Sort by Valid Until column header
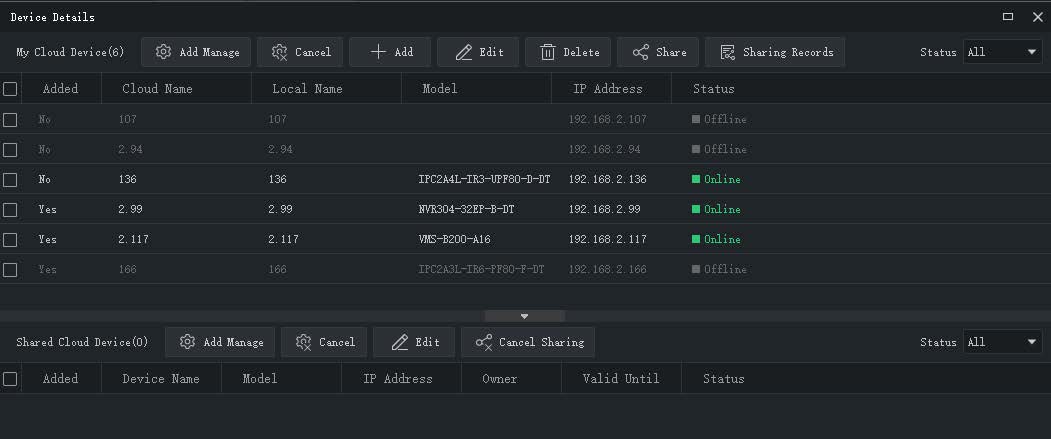Screen dimensions: 1051x439 [621, 379]
